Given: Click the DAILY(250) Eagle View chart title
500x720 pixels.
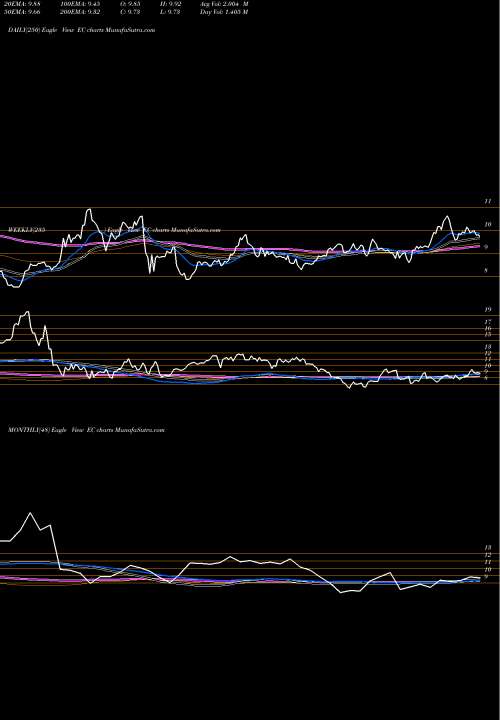Looking at the screenshot, I should [x=81, y=30].
